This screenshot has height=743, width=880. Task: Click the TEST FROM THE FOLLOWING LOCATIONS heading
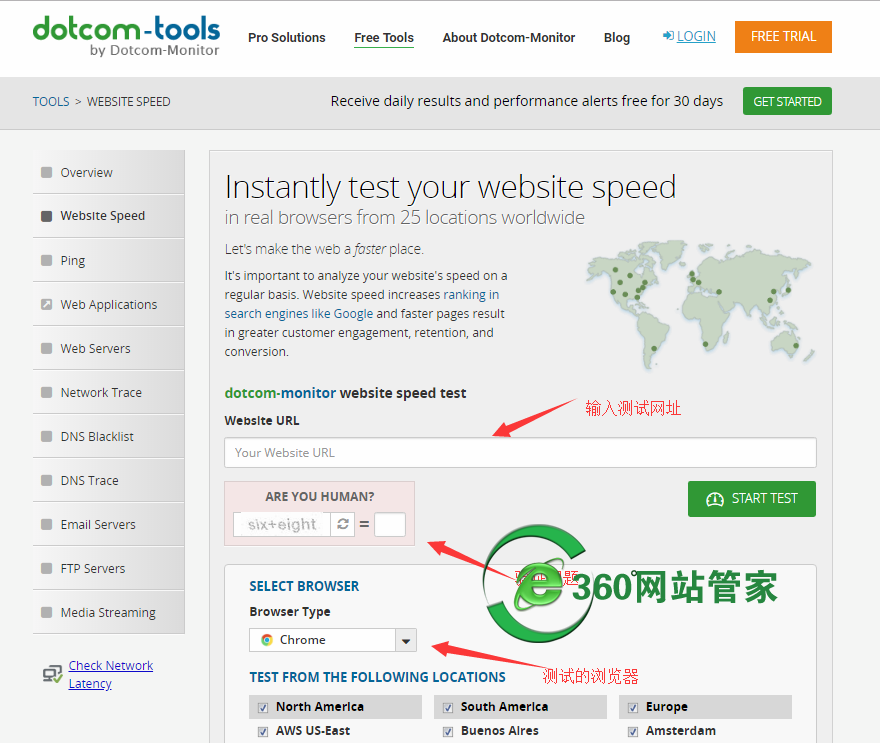[x=378, y=677]
